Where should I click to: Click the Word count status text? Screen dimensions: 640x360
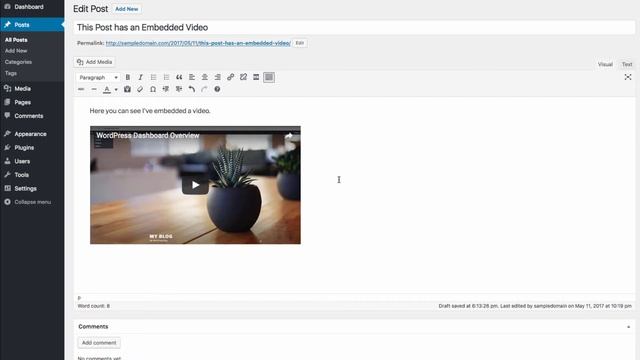coord(93,306)
